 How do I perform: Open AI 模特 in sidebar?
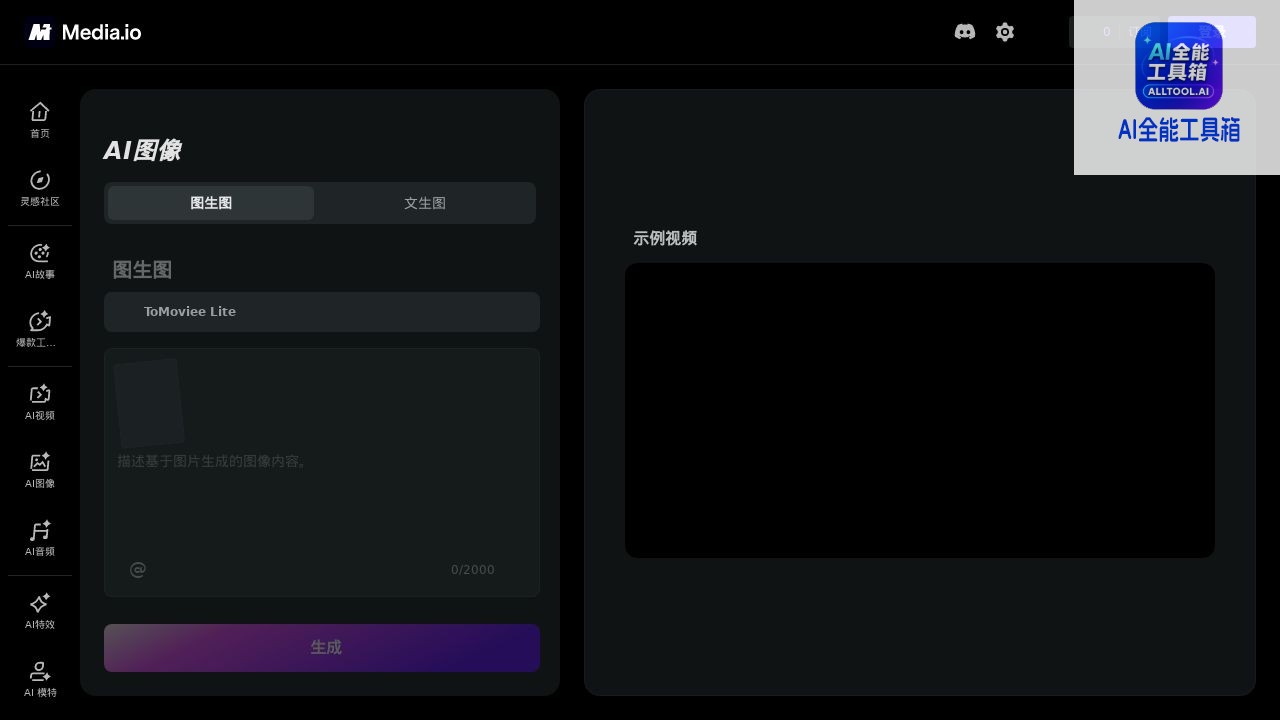tap(40, 679)
